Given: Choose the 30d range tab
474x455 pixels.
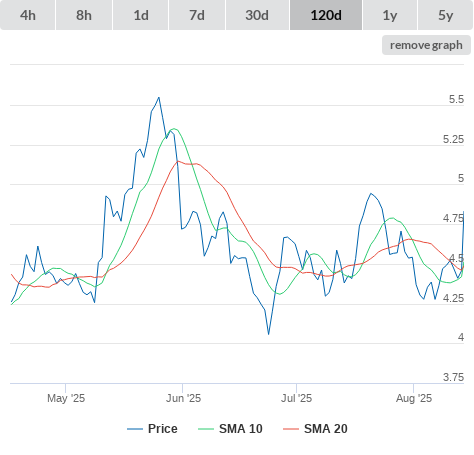Looking at the screenshot, I should tap(257, 15).
